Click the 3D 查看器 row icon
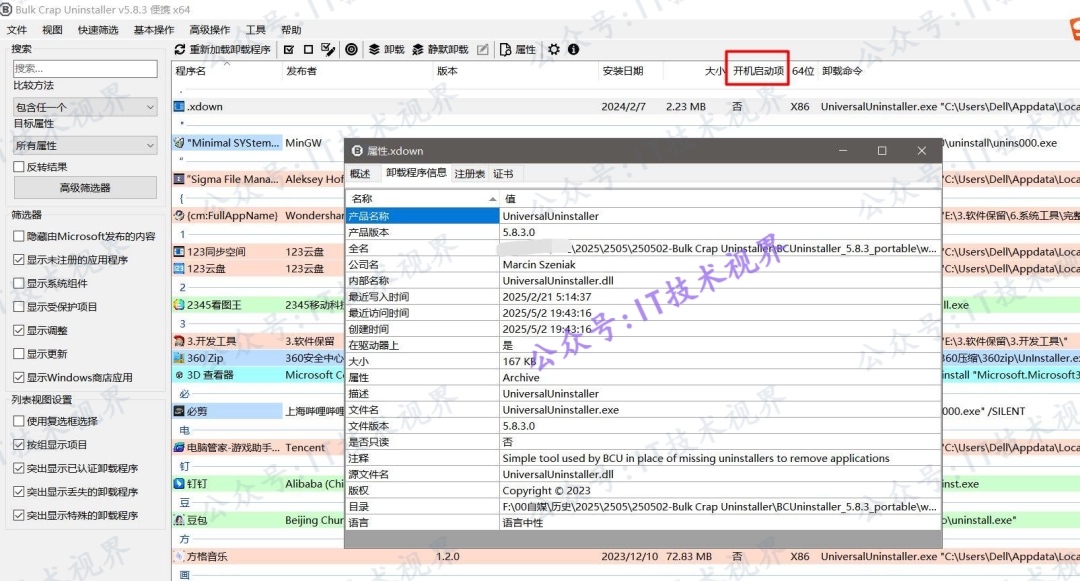Screen dimensions: 1080x581 click(179, 375)
